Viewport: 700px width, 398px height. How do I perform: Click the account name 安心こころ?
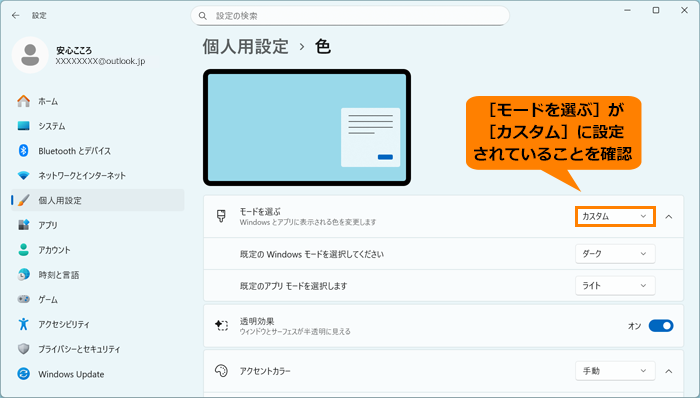[74, 50]
